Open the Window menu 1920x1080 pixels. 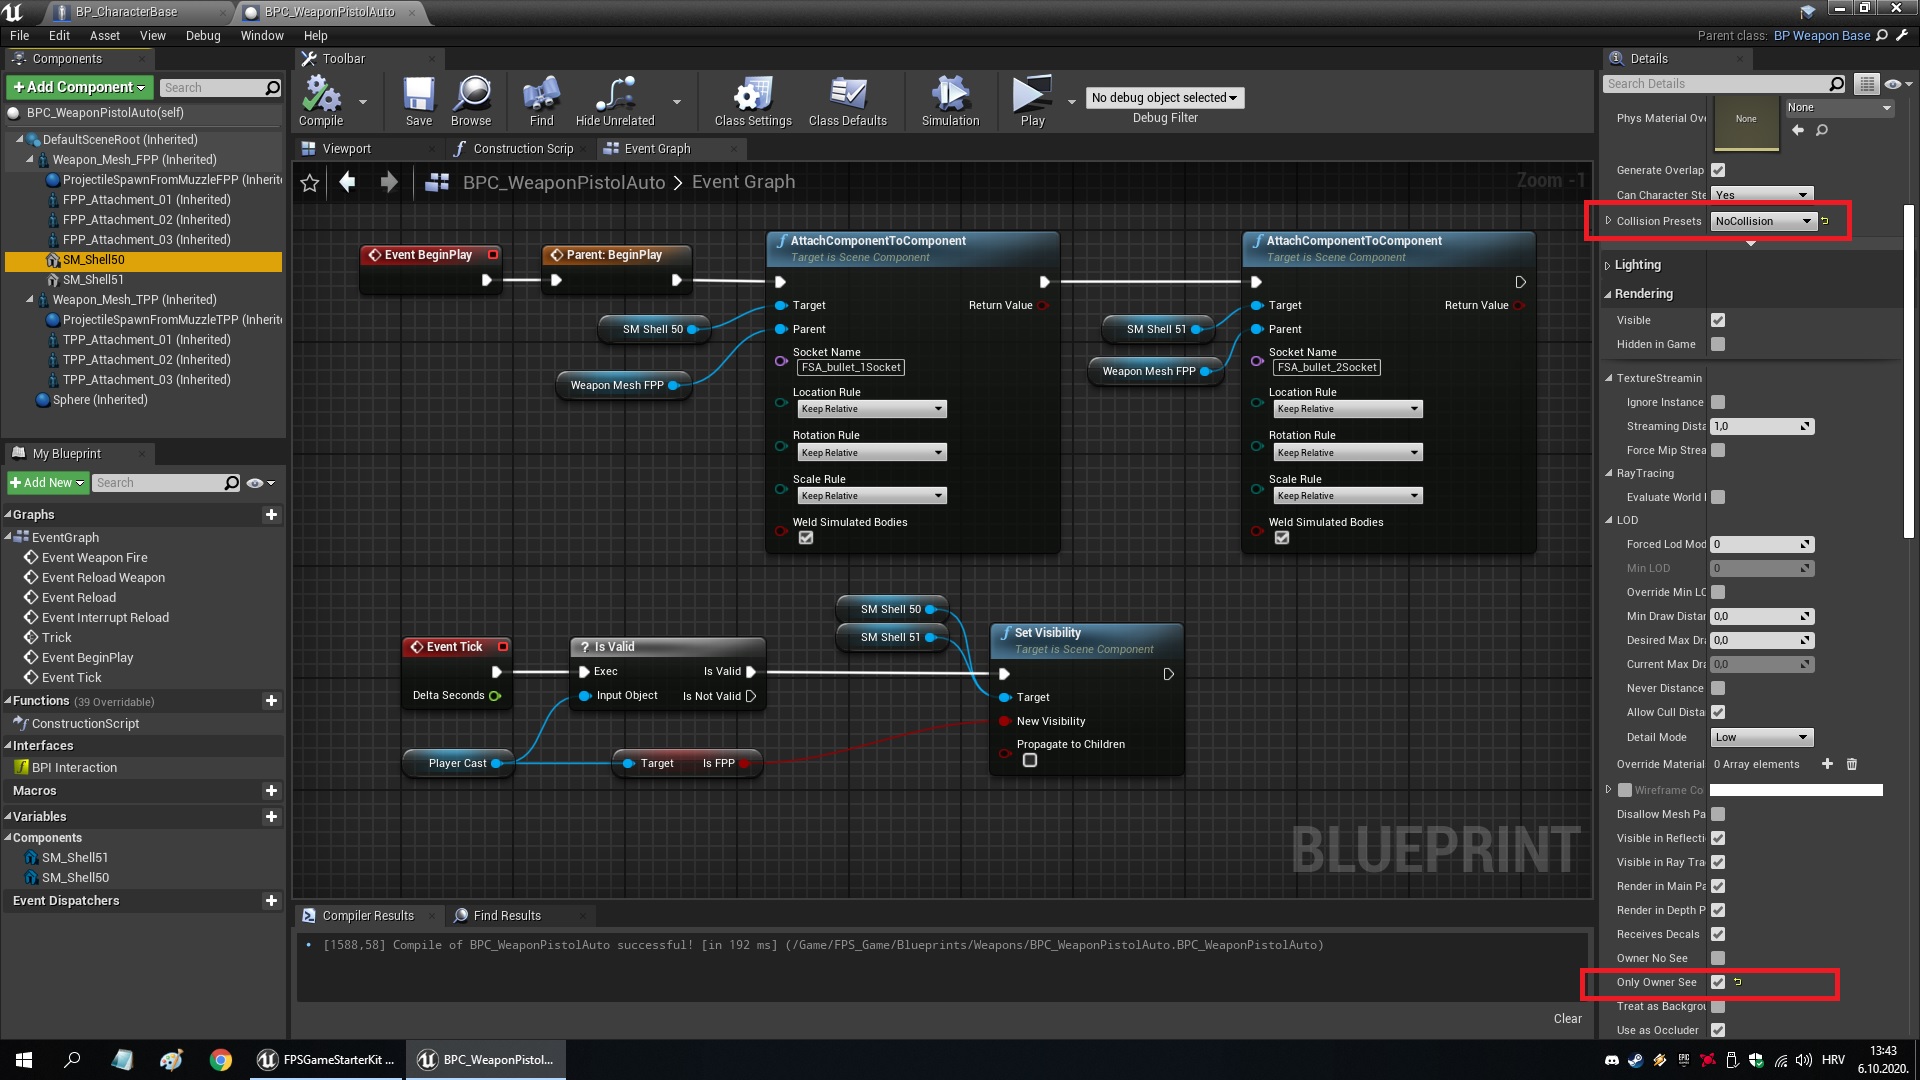[x=262, y=35]
